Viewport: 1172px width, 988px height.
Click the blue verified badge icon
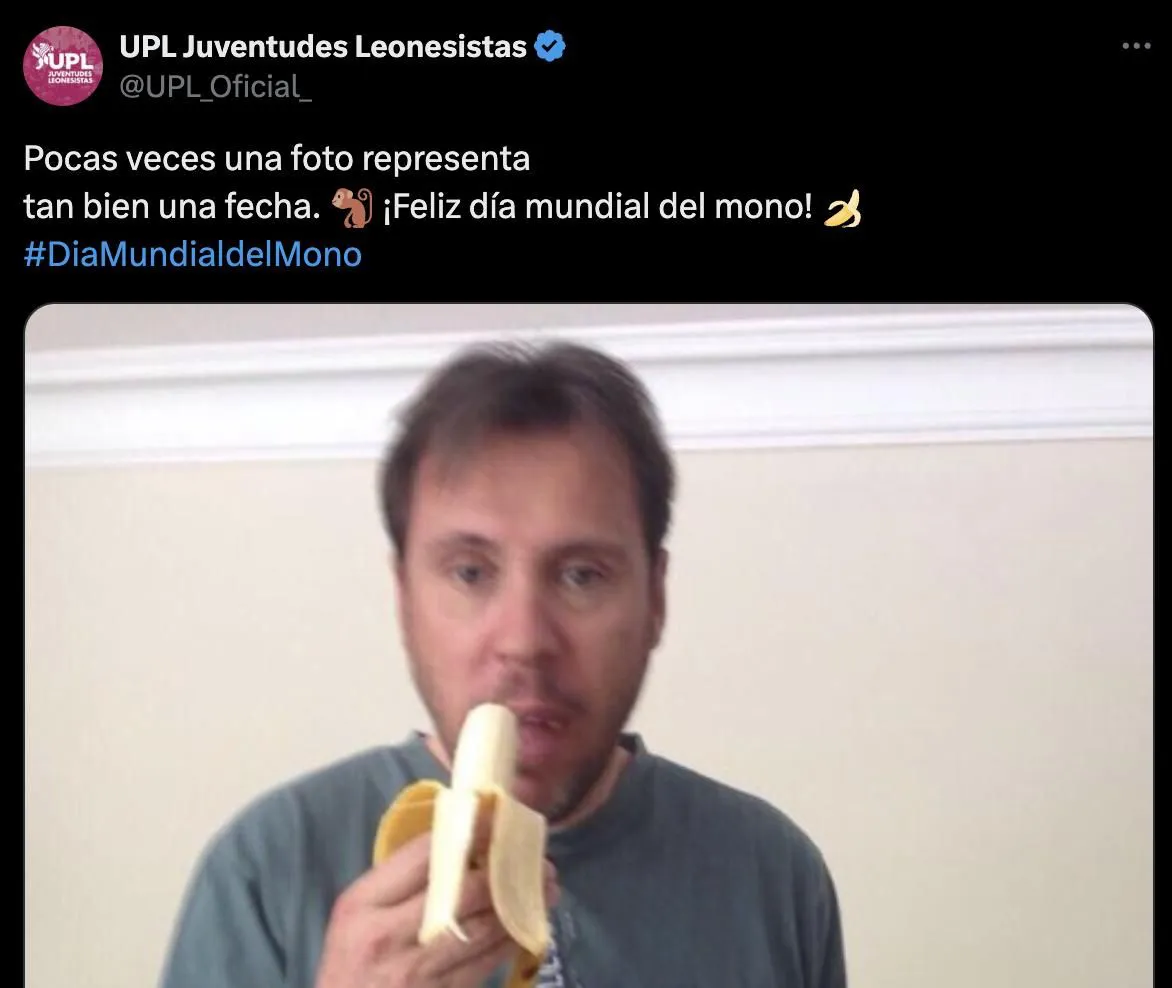pos(551,46)
